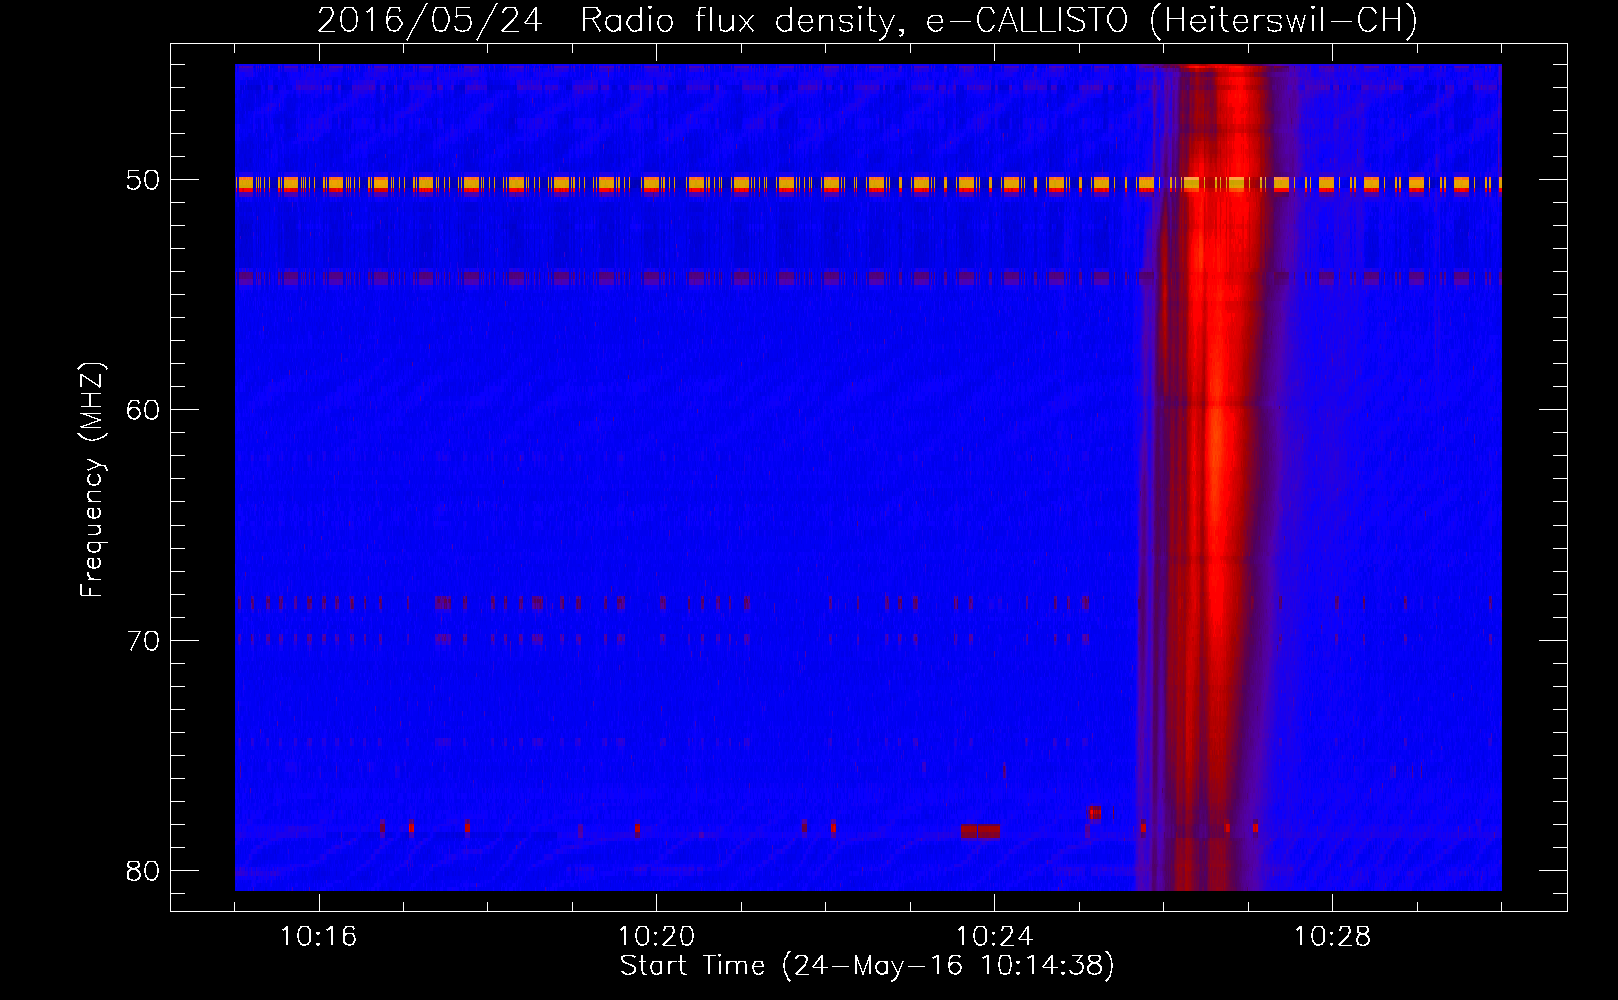Click the wide red blob near 10:24 at 78 MHz
The height and width of the screenshot is (1000, 1618).
tap(980, 831)
